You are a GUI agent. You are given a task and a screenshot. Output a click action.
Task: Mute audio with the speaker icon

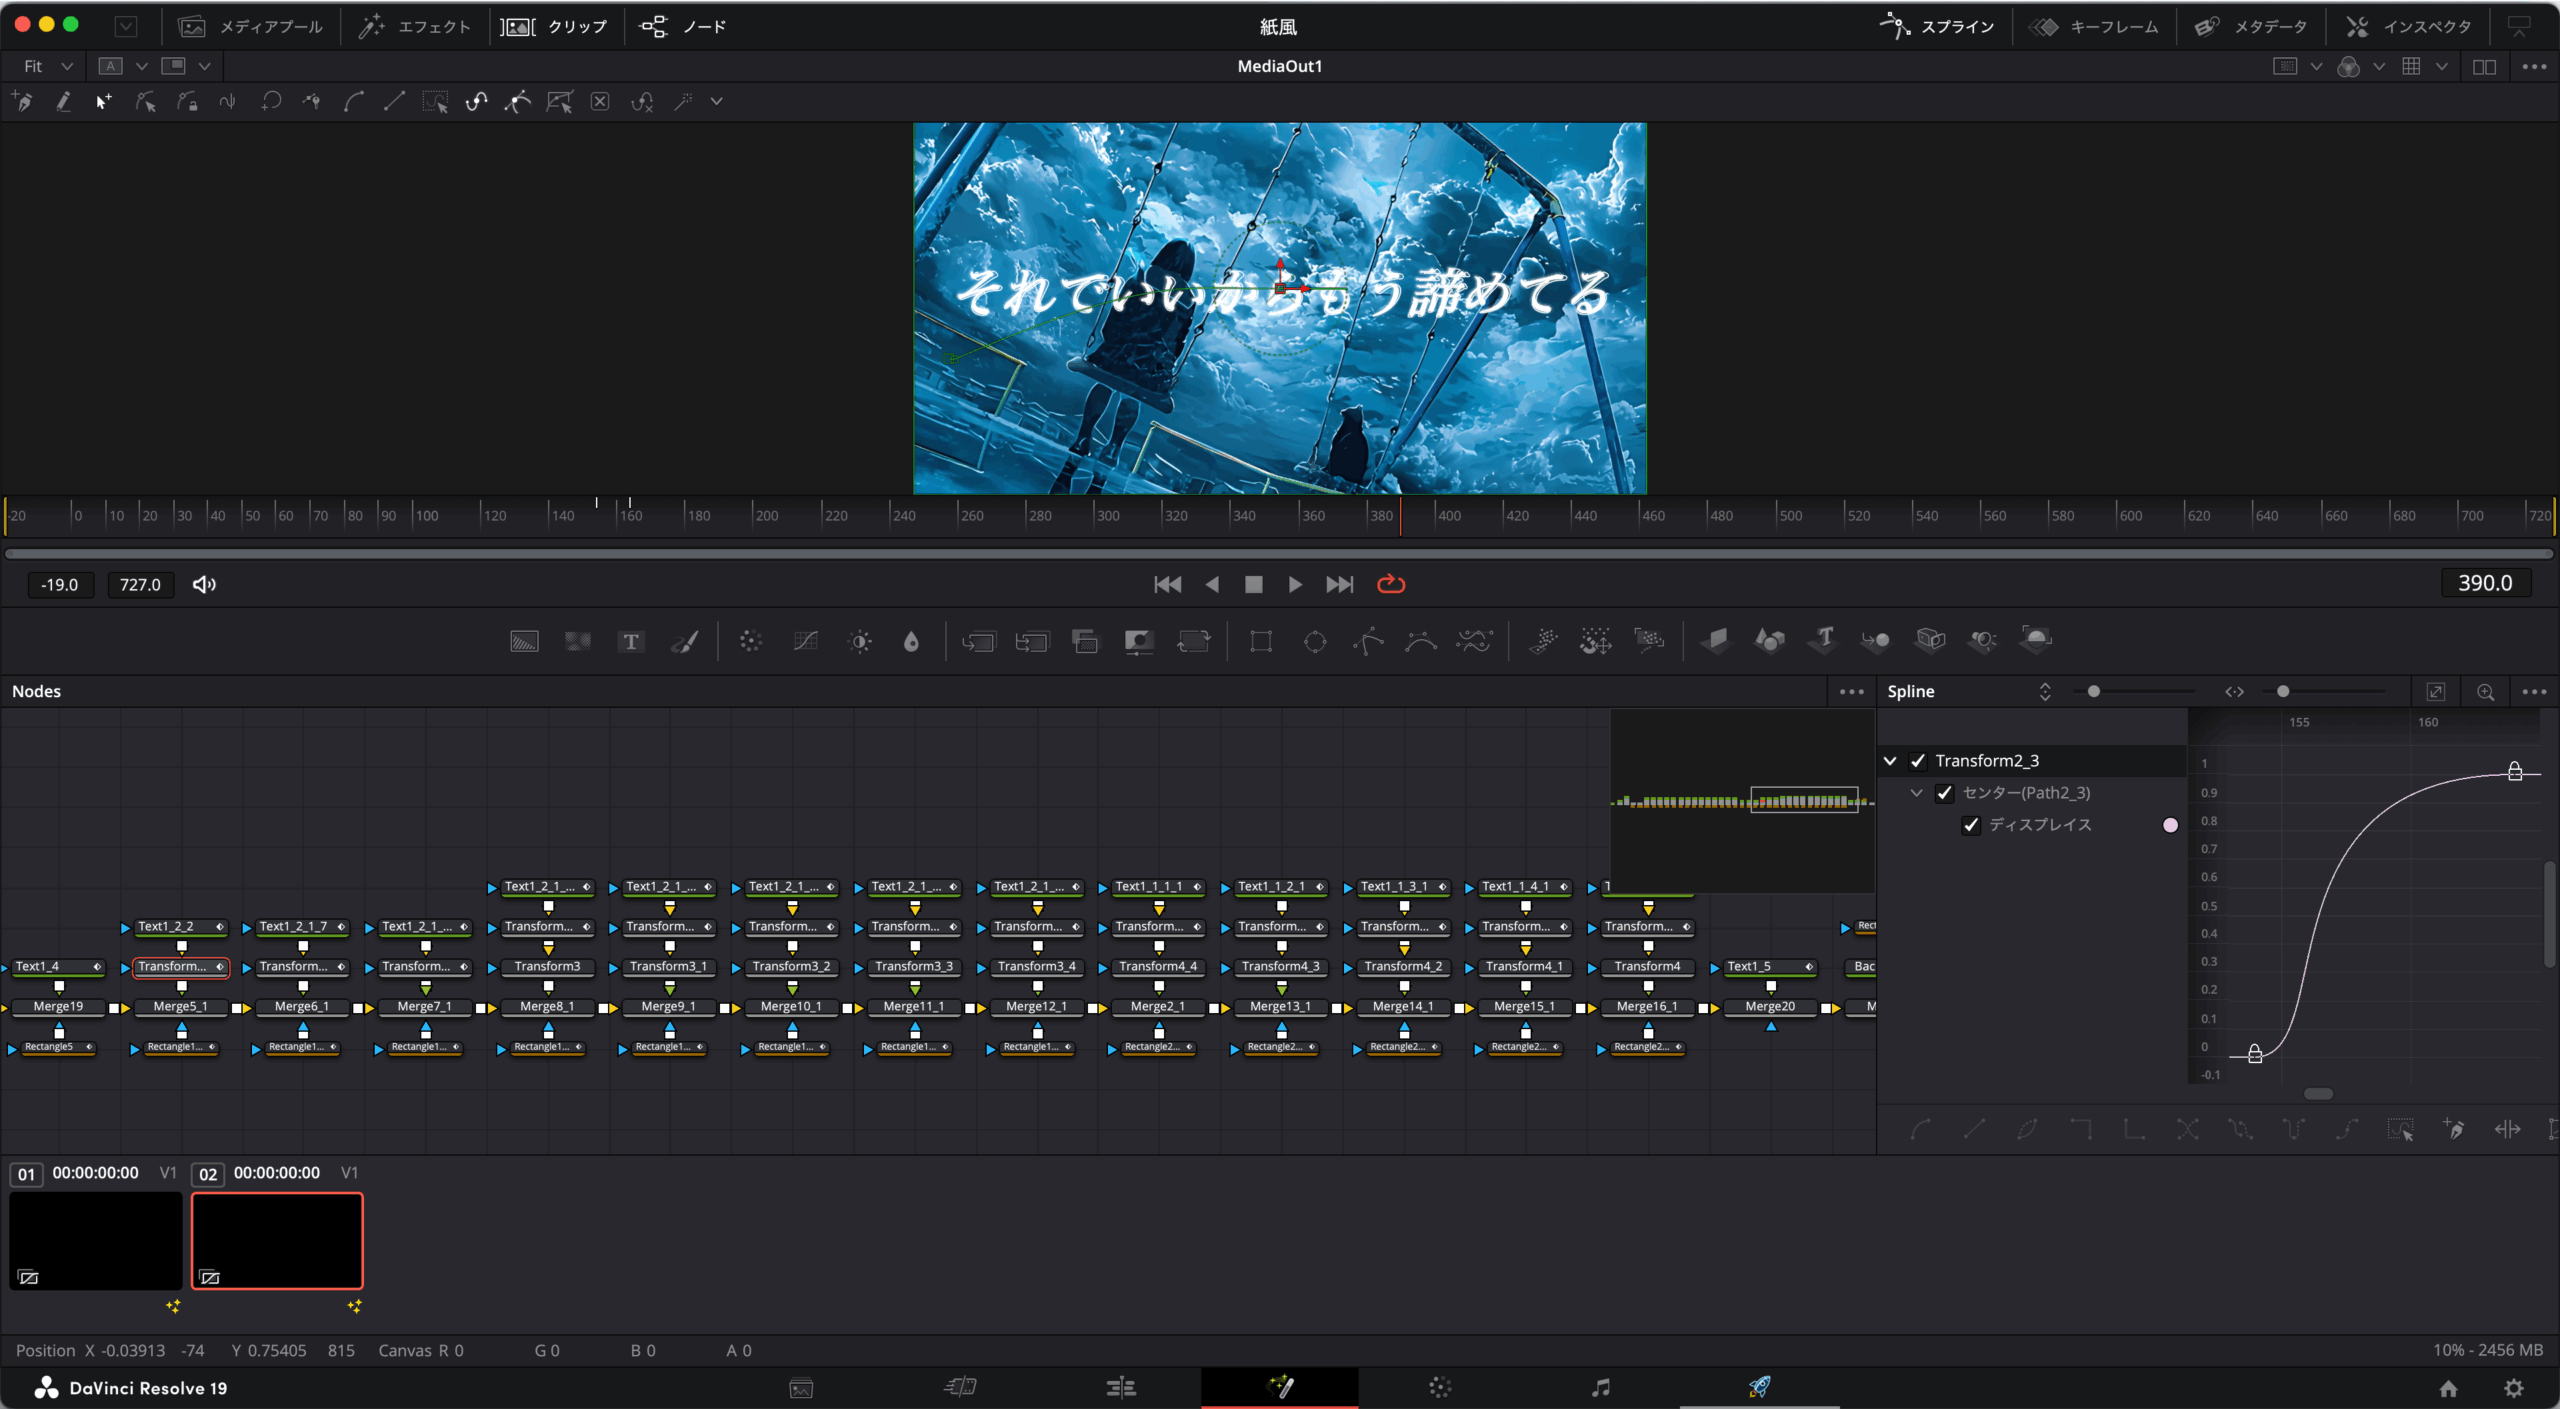(204, 584)
